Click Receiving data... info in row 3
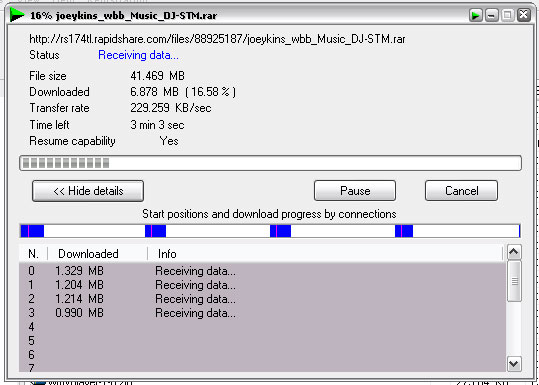The height and width of the screenshot is (385, 539). click(196, 313)
